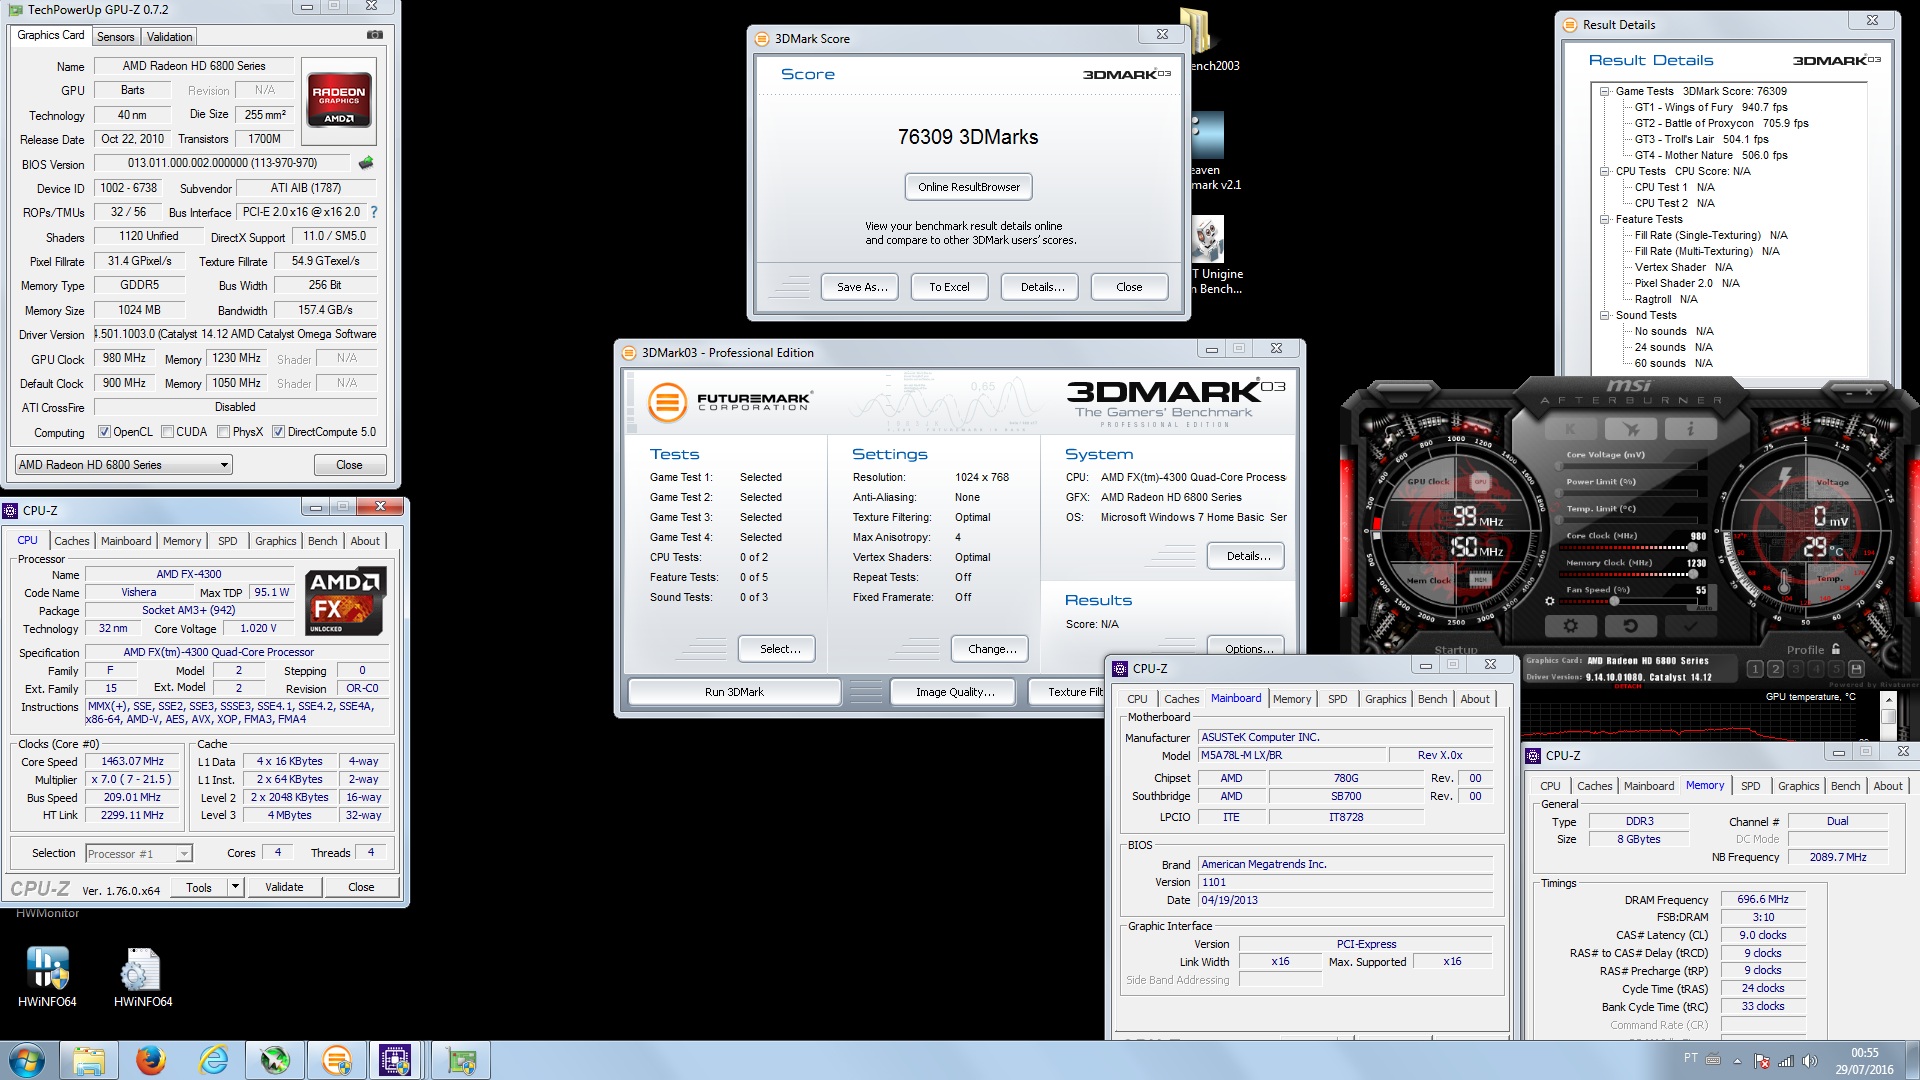Switch to MSI Afterburner taskbar icon
The width and height of the screenshot is (1920, 1080).
275,1060
